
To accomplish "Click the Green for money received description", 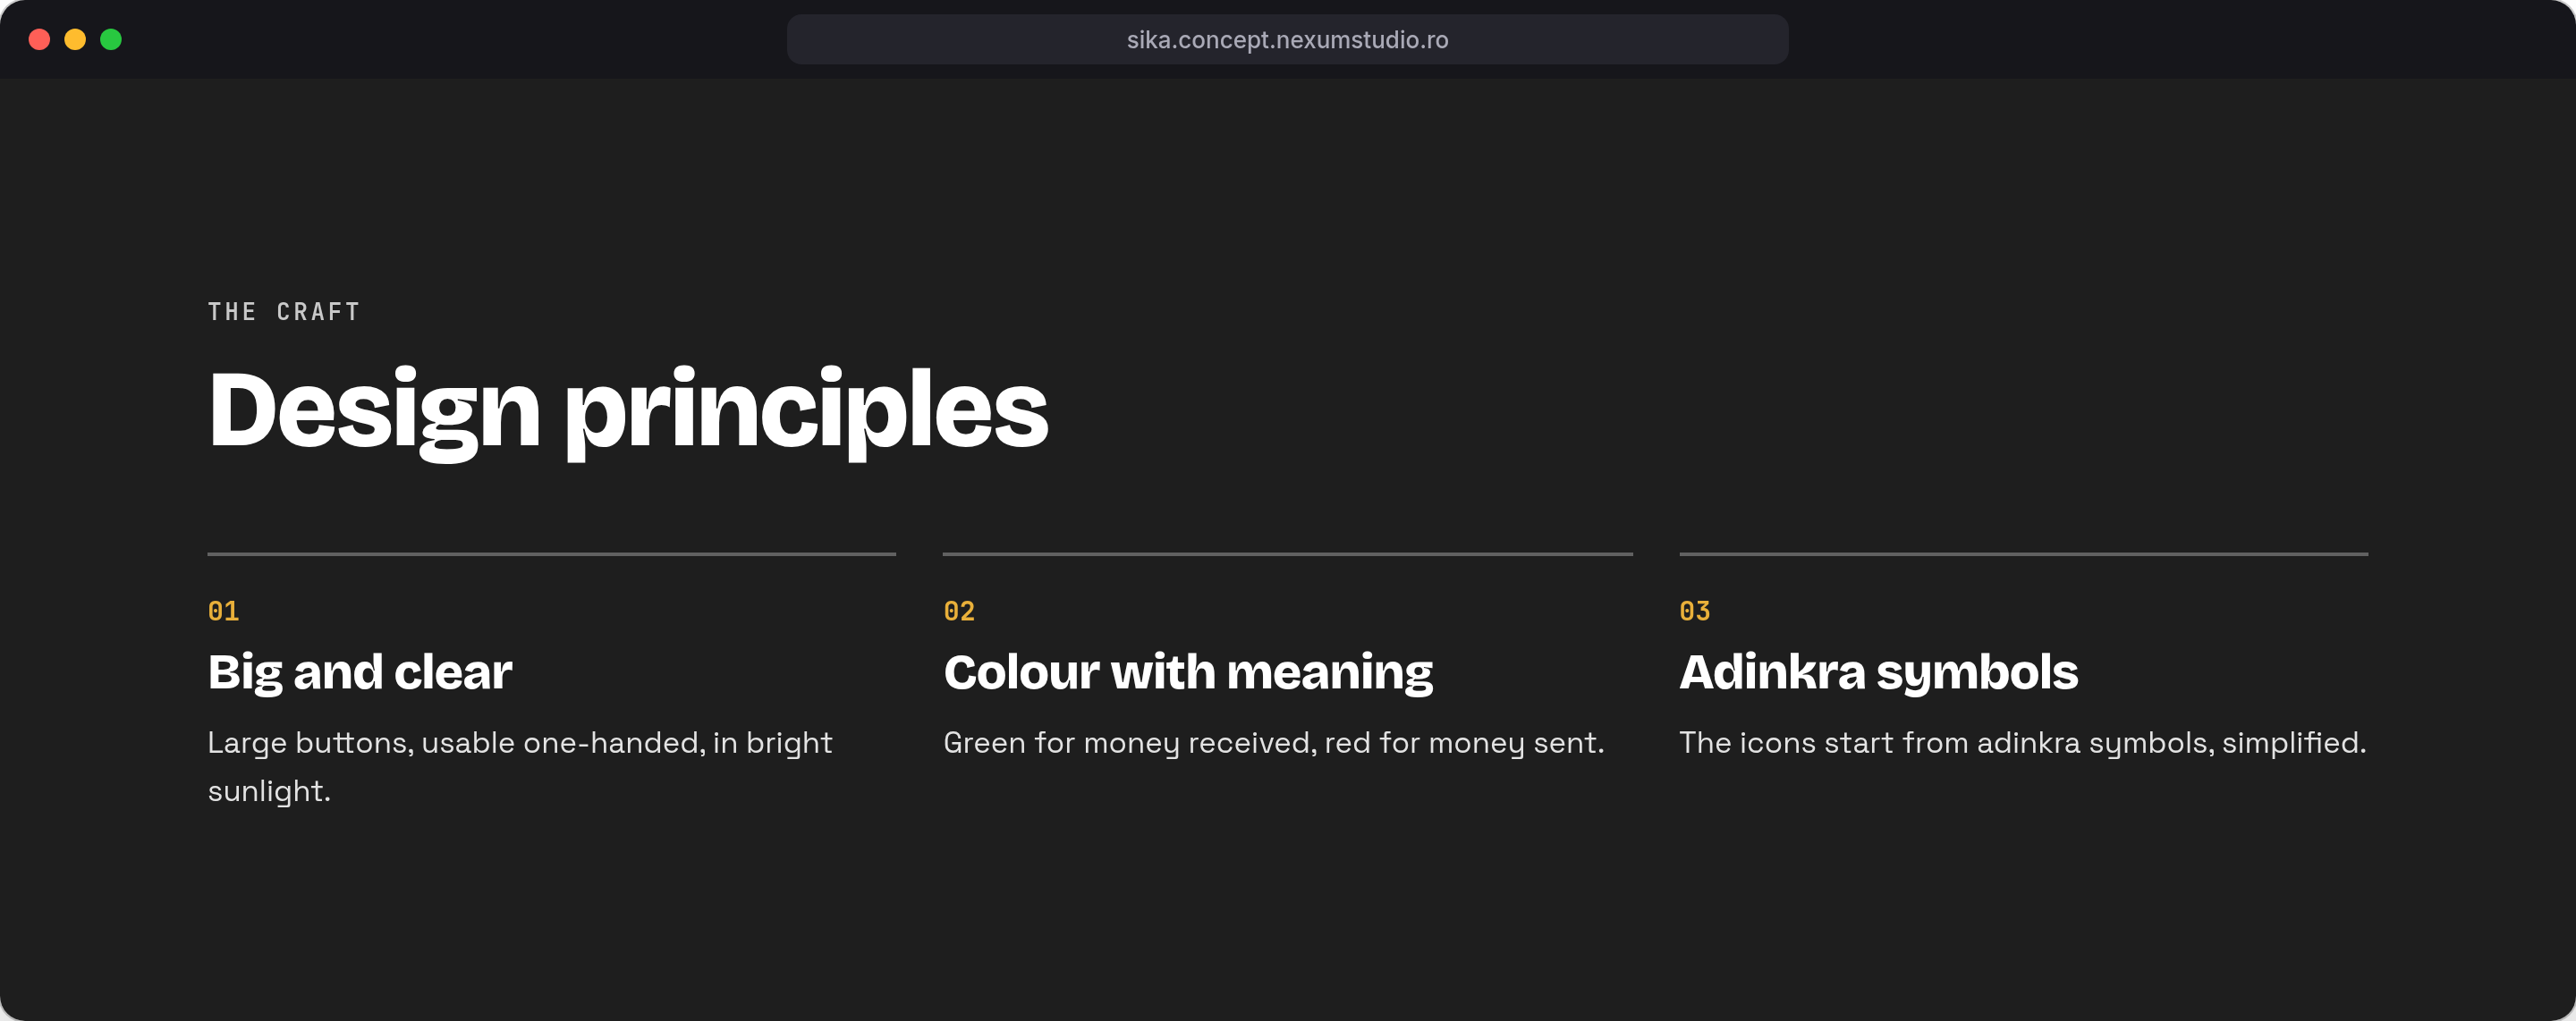I will click(x=1274, y=743).
